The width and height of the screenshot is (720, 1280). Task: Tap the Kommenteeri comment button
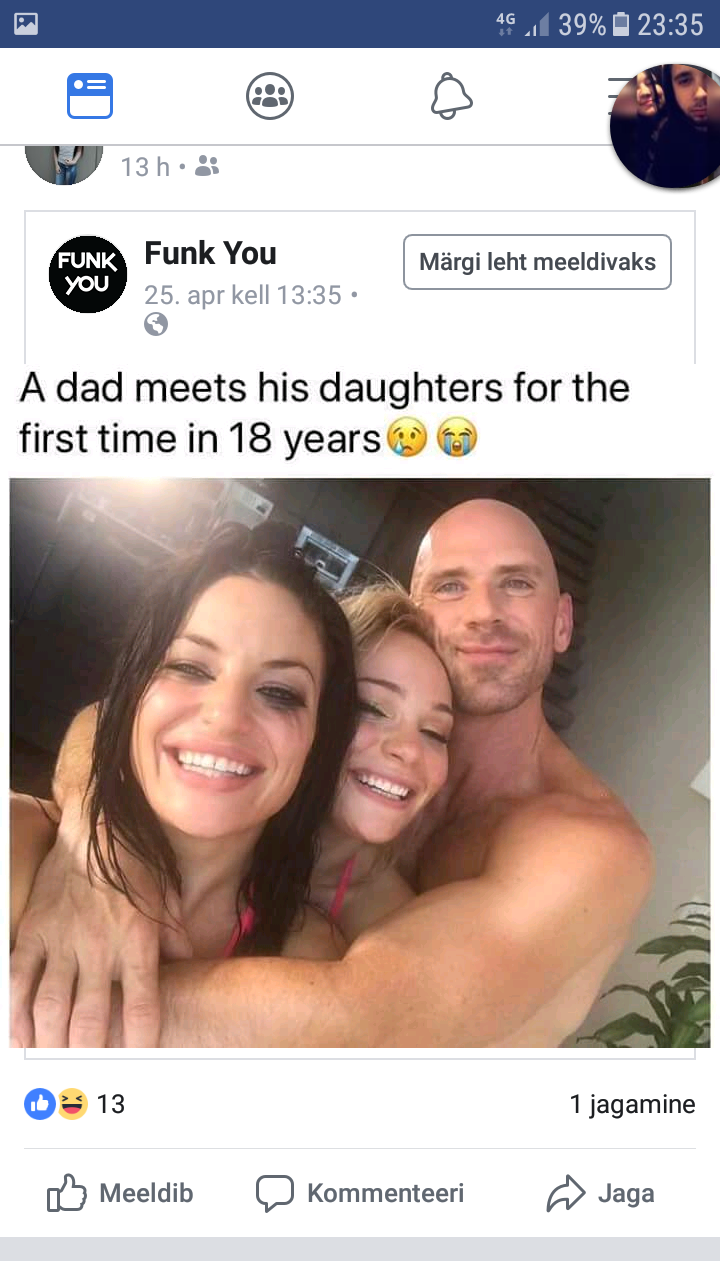[x=360, y=1193]
